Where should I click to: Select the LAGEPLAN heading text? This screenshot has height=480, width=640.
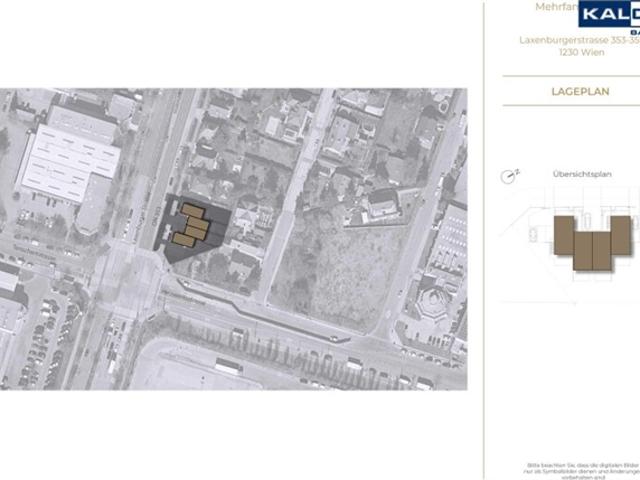[580, 91]
